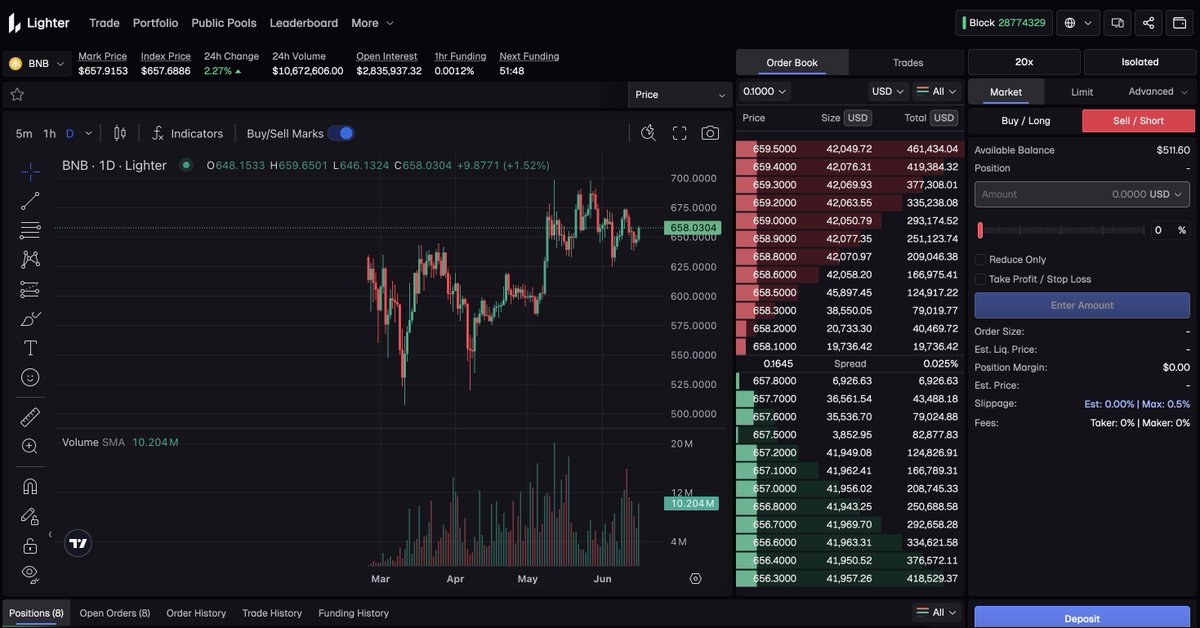Open the 0.1000 order book grouping dropdown

(764, 90)
